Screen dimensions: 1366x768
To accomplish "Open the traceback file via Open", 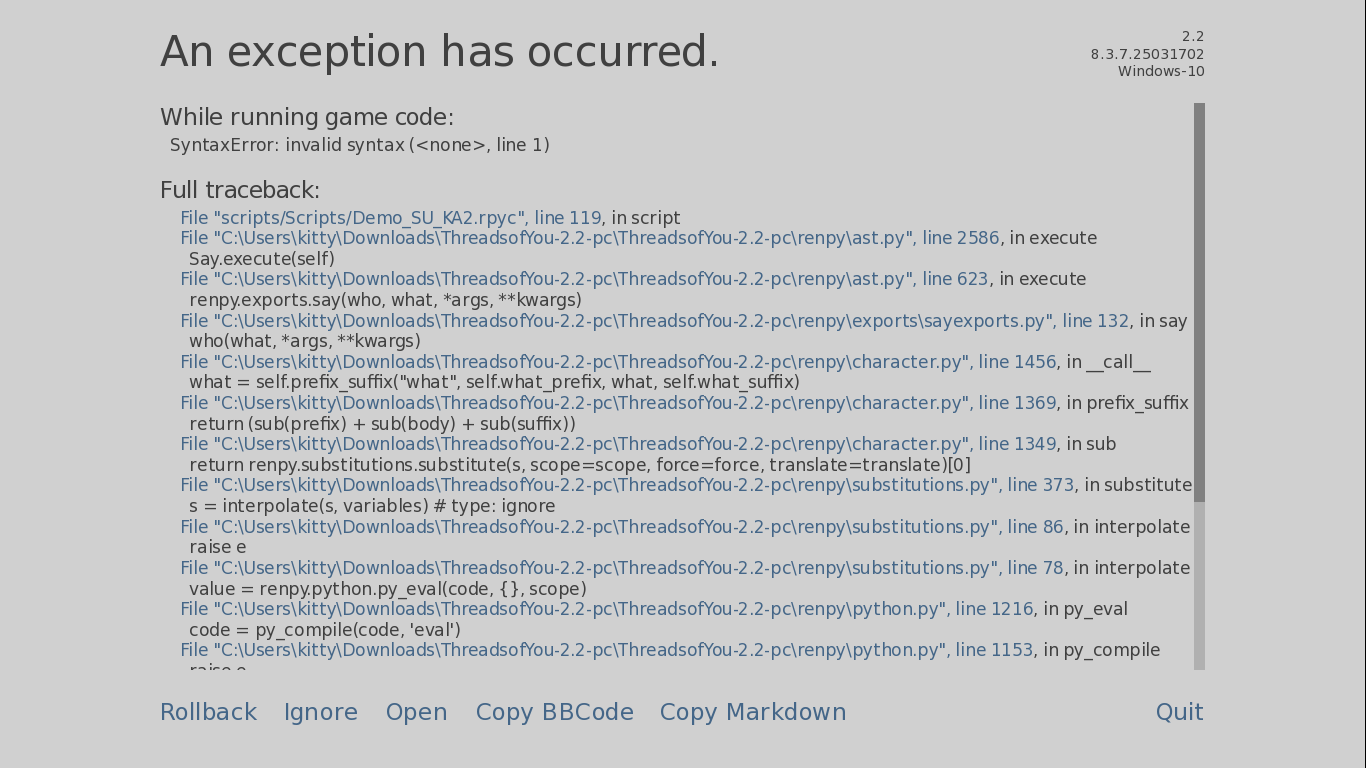I will [x=416, y=712].
